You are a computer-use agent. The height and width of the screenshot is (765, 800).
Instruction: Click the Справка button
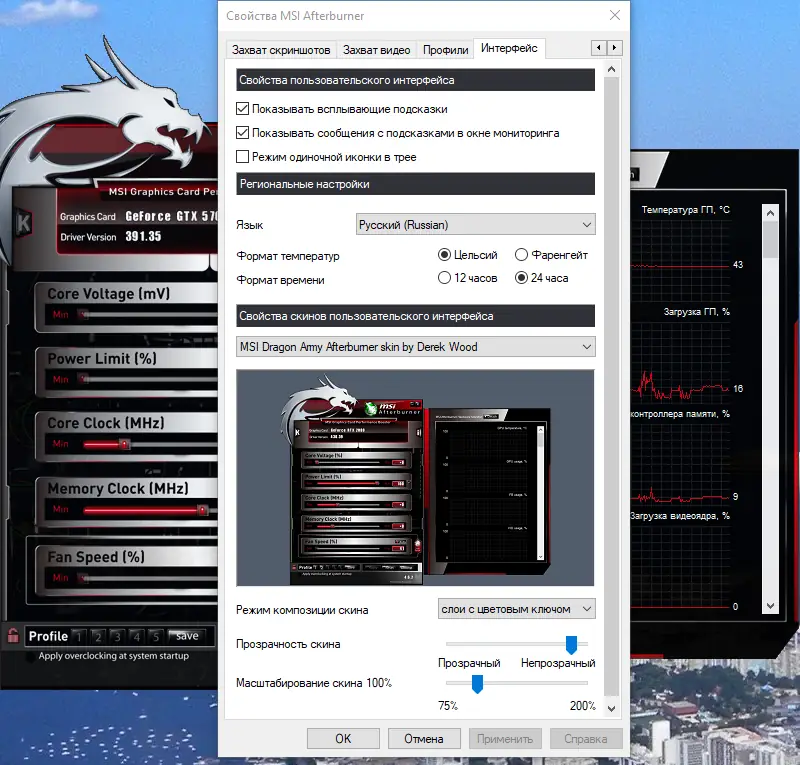(586, 738)
